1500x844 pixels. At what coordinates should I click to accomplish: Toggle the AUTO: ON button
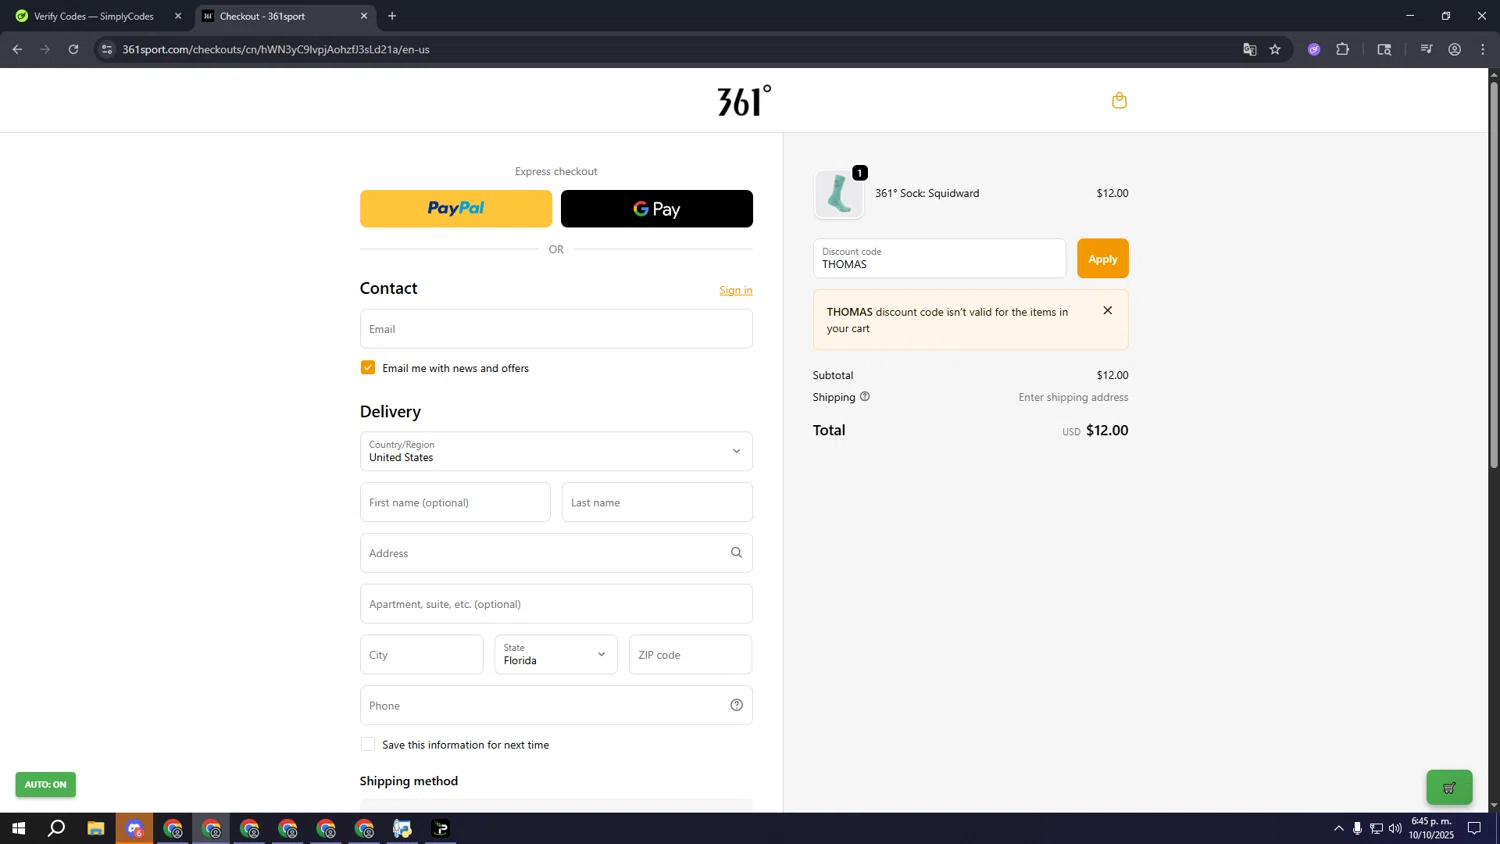point(45,784)
